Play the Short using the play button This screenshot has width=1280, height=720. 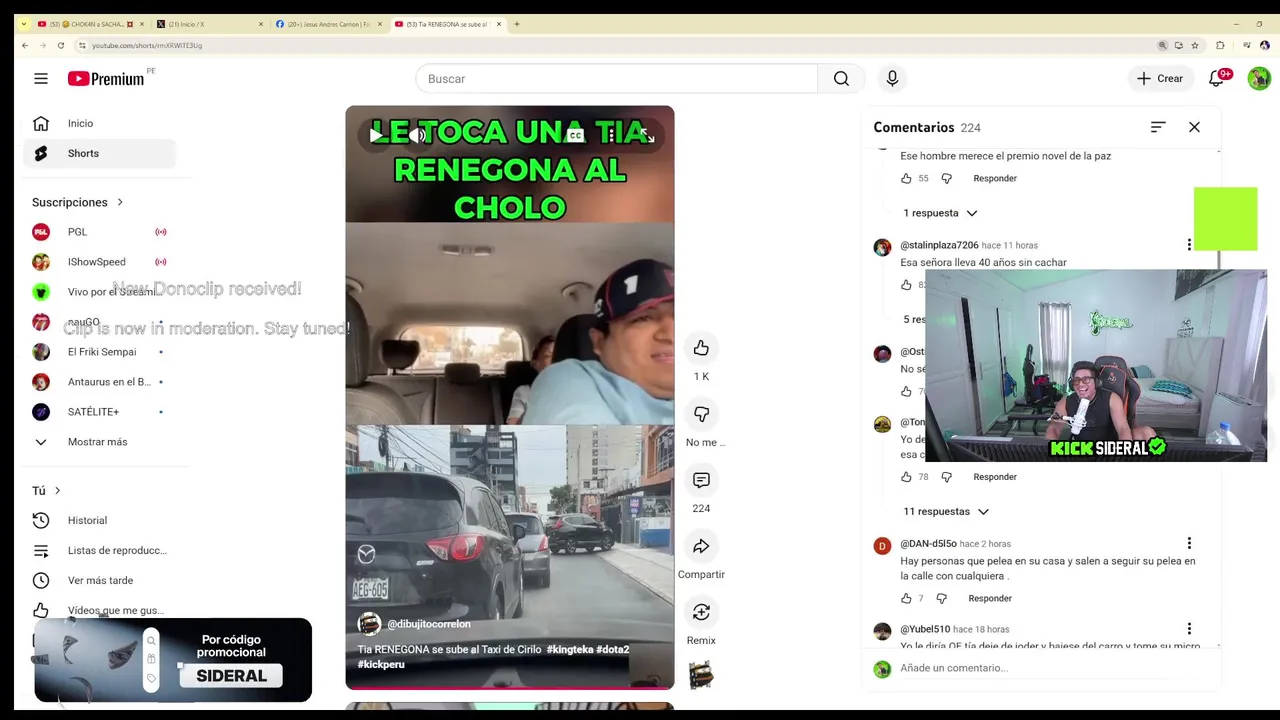(x=376, y=136)
